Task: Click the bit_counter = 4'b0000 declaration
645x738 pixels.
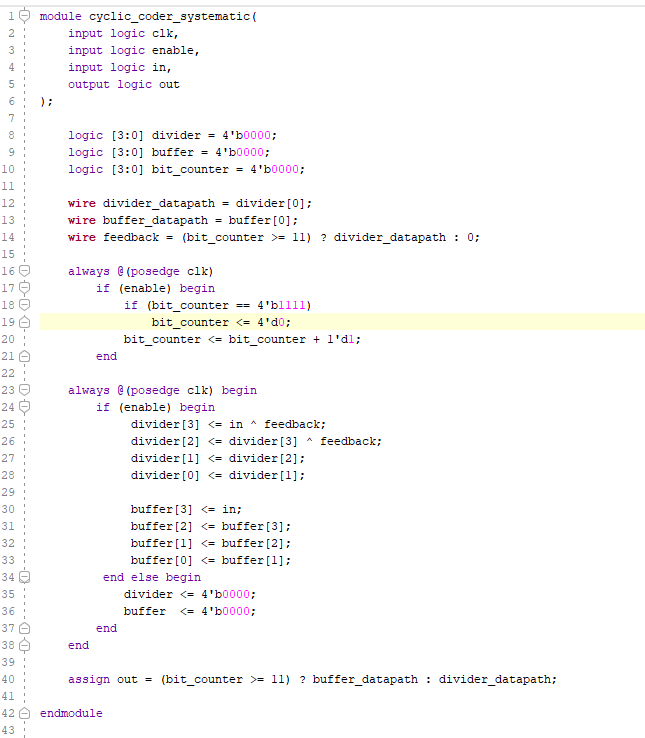Action: (x=186, y=169)
